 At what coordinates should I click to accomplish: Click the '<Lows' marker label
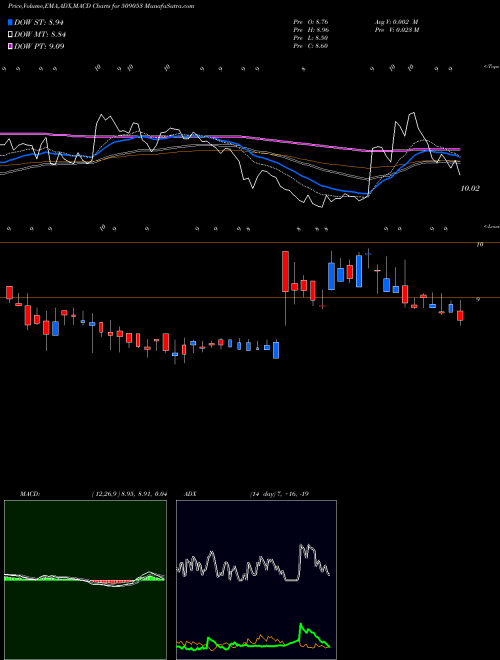(x=491, y=226)
